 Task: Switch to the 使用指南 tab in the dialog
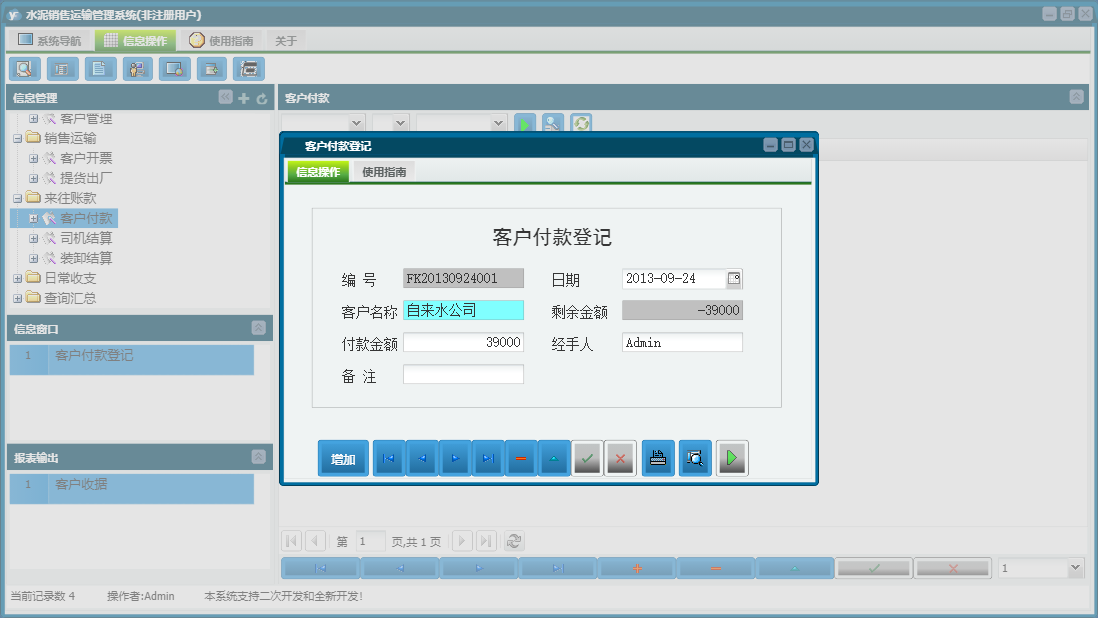(x=386, y=171)
